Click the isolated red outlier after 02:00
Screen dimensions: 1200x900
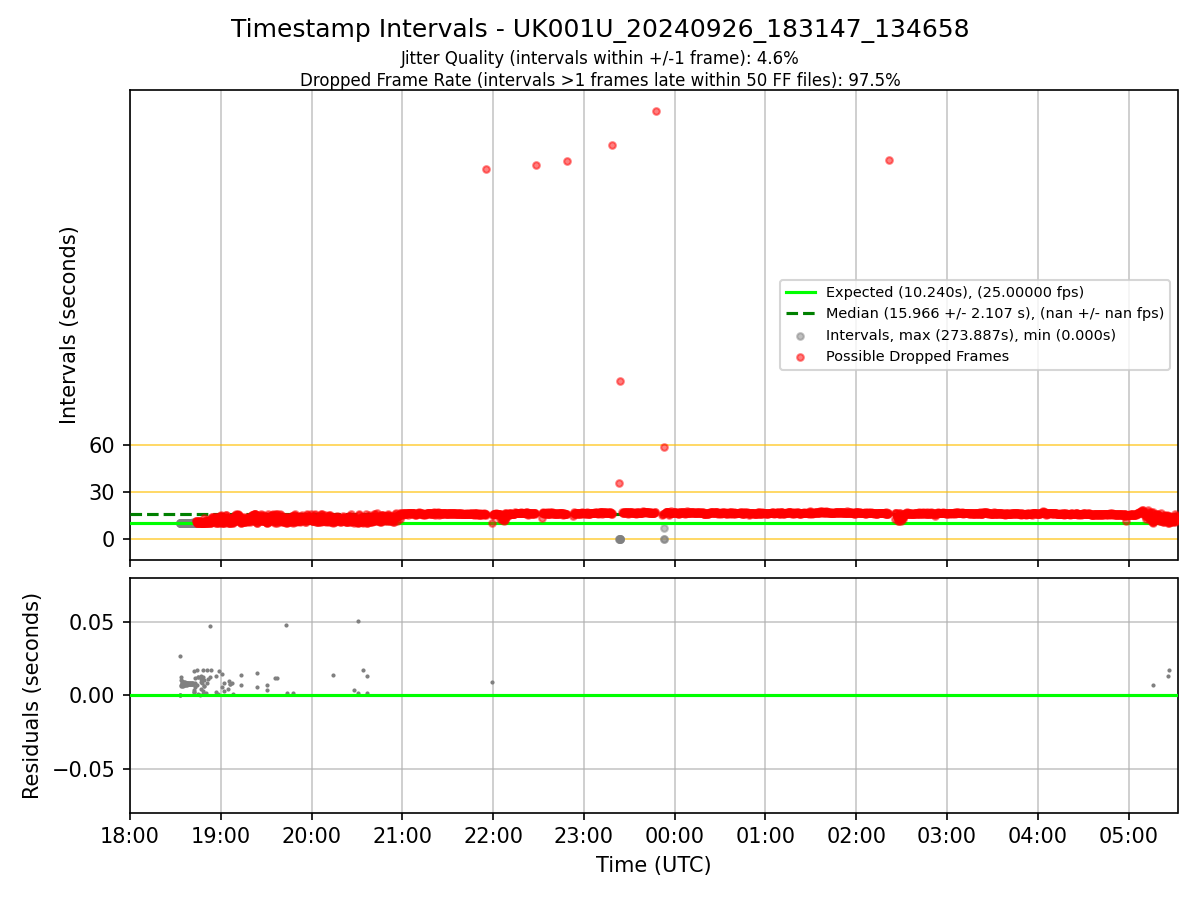(889, 160)
